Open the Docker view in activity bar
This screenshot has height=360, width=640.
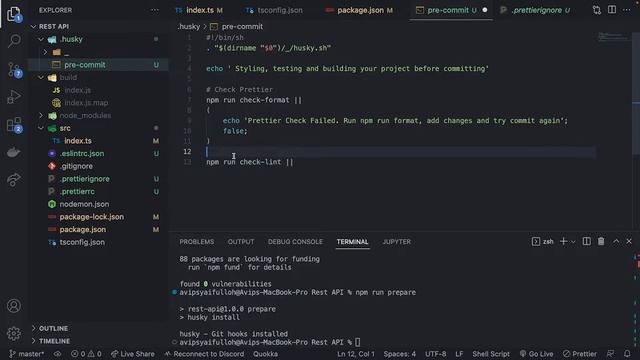click(14, 152)
